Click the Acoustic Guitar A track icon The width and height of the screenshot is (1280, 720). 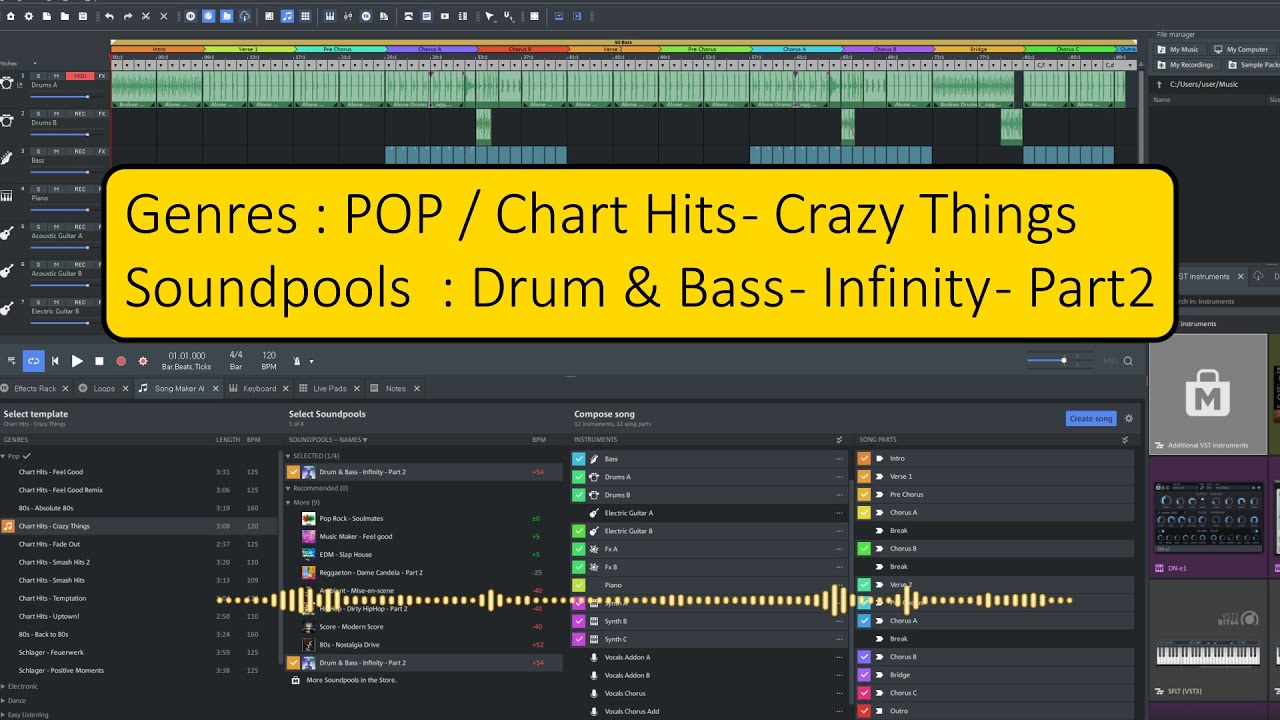[7, 233]
